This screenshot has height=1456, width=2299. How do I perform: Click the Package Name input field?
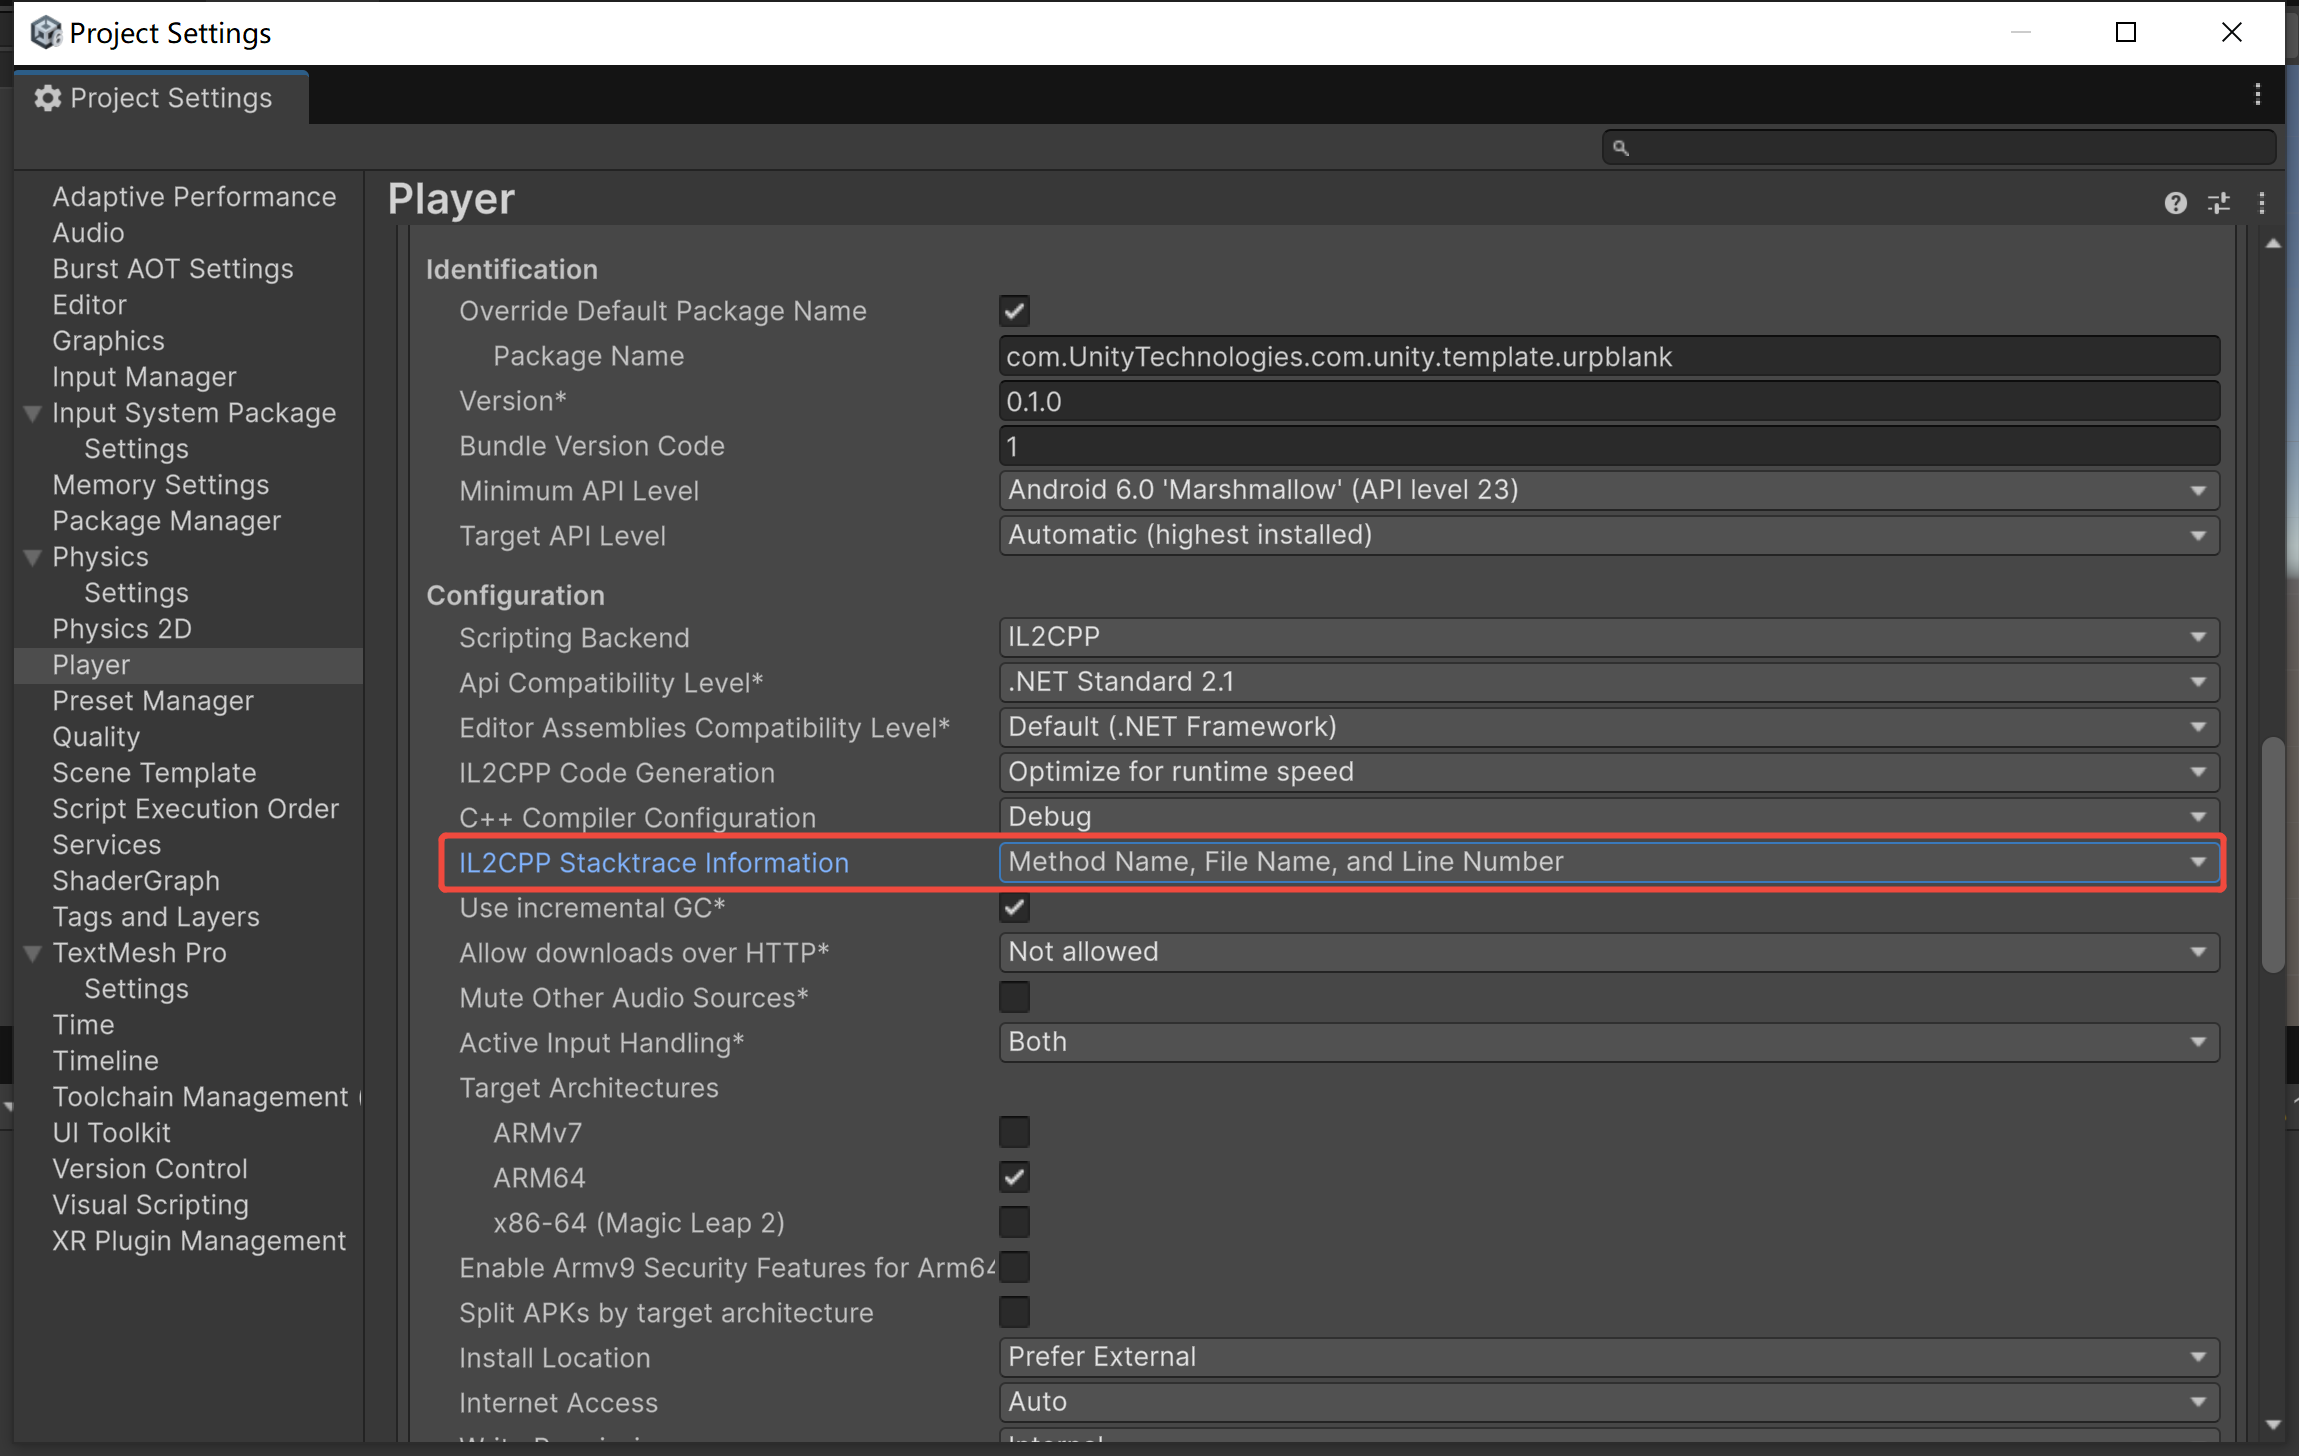pos(1609,356)
